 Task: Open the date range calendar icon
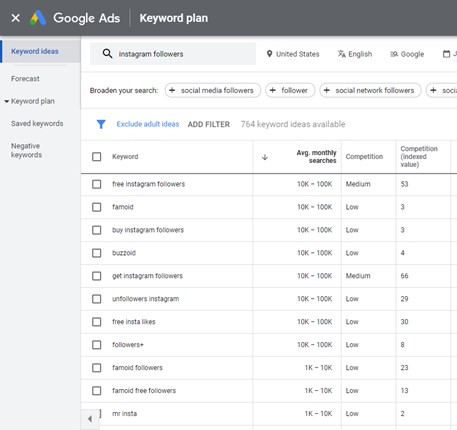(446, 54)
